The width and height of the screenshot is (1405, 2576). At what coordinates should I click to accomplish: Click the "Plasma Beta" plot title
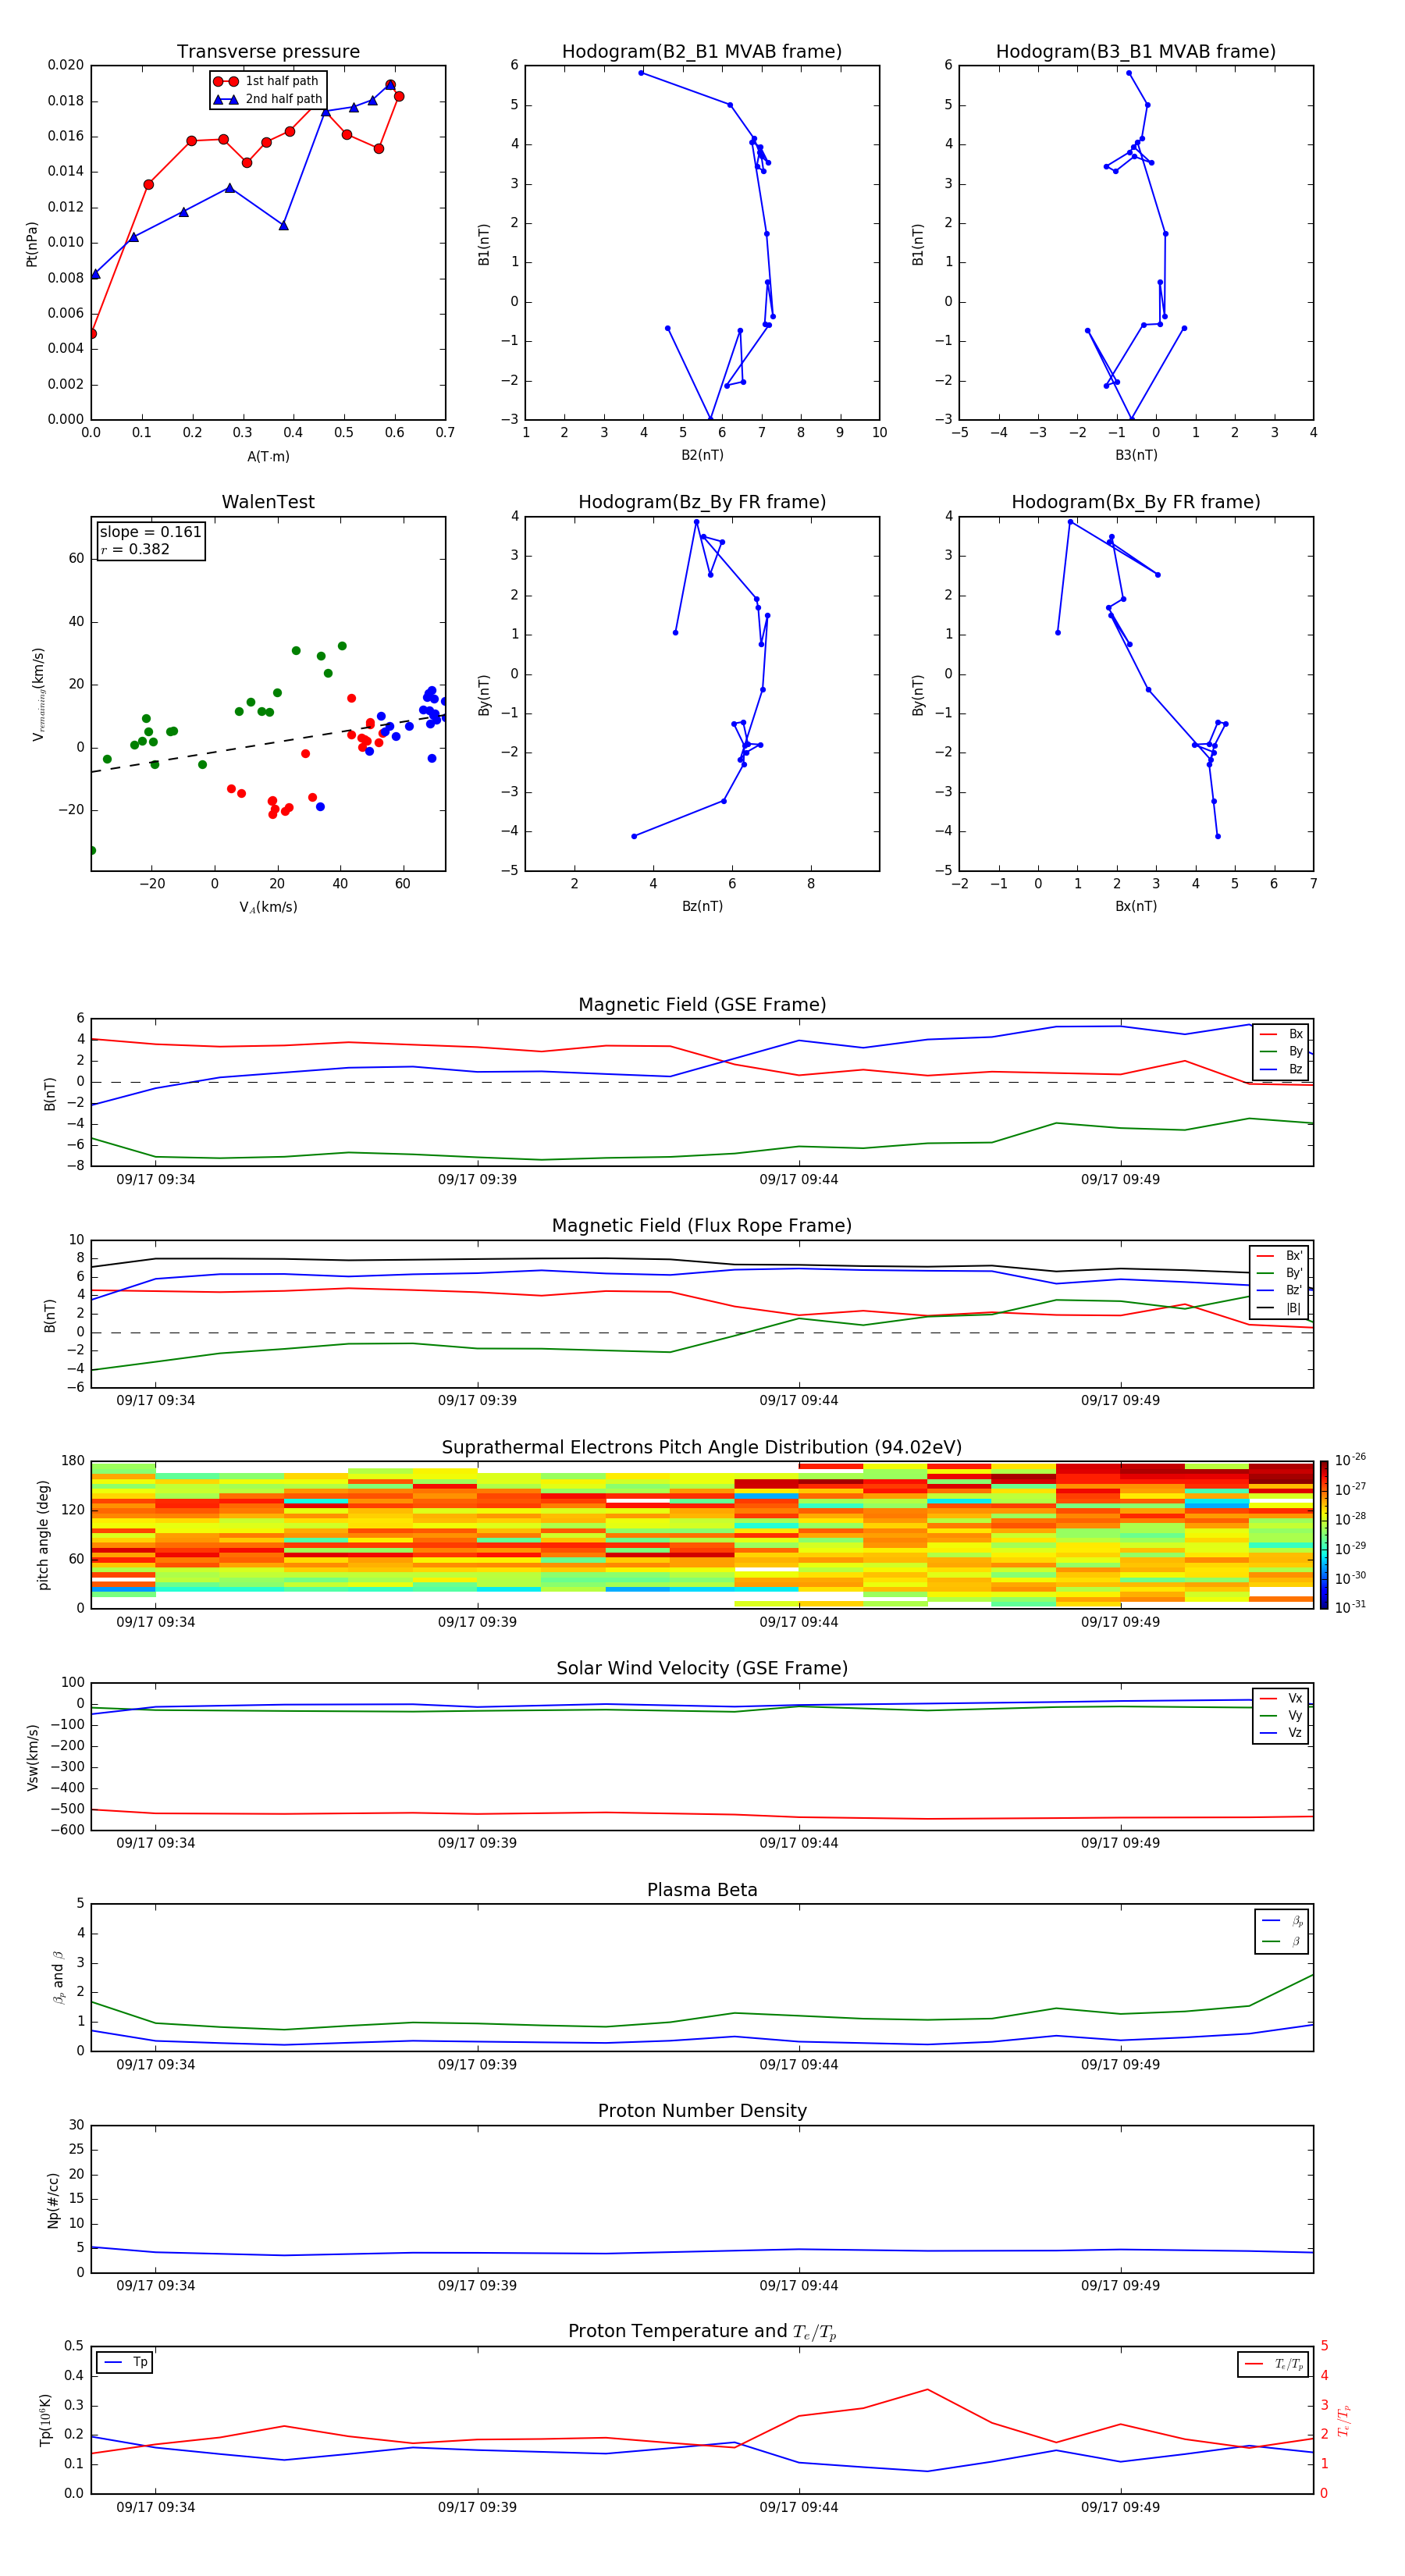point(702,1891)
